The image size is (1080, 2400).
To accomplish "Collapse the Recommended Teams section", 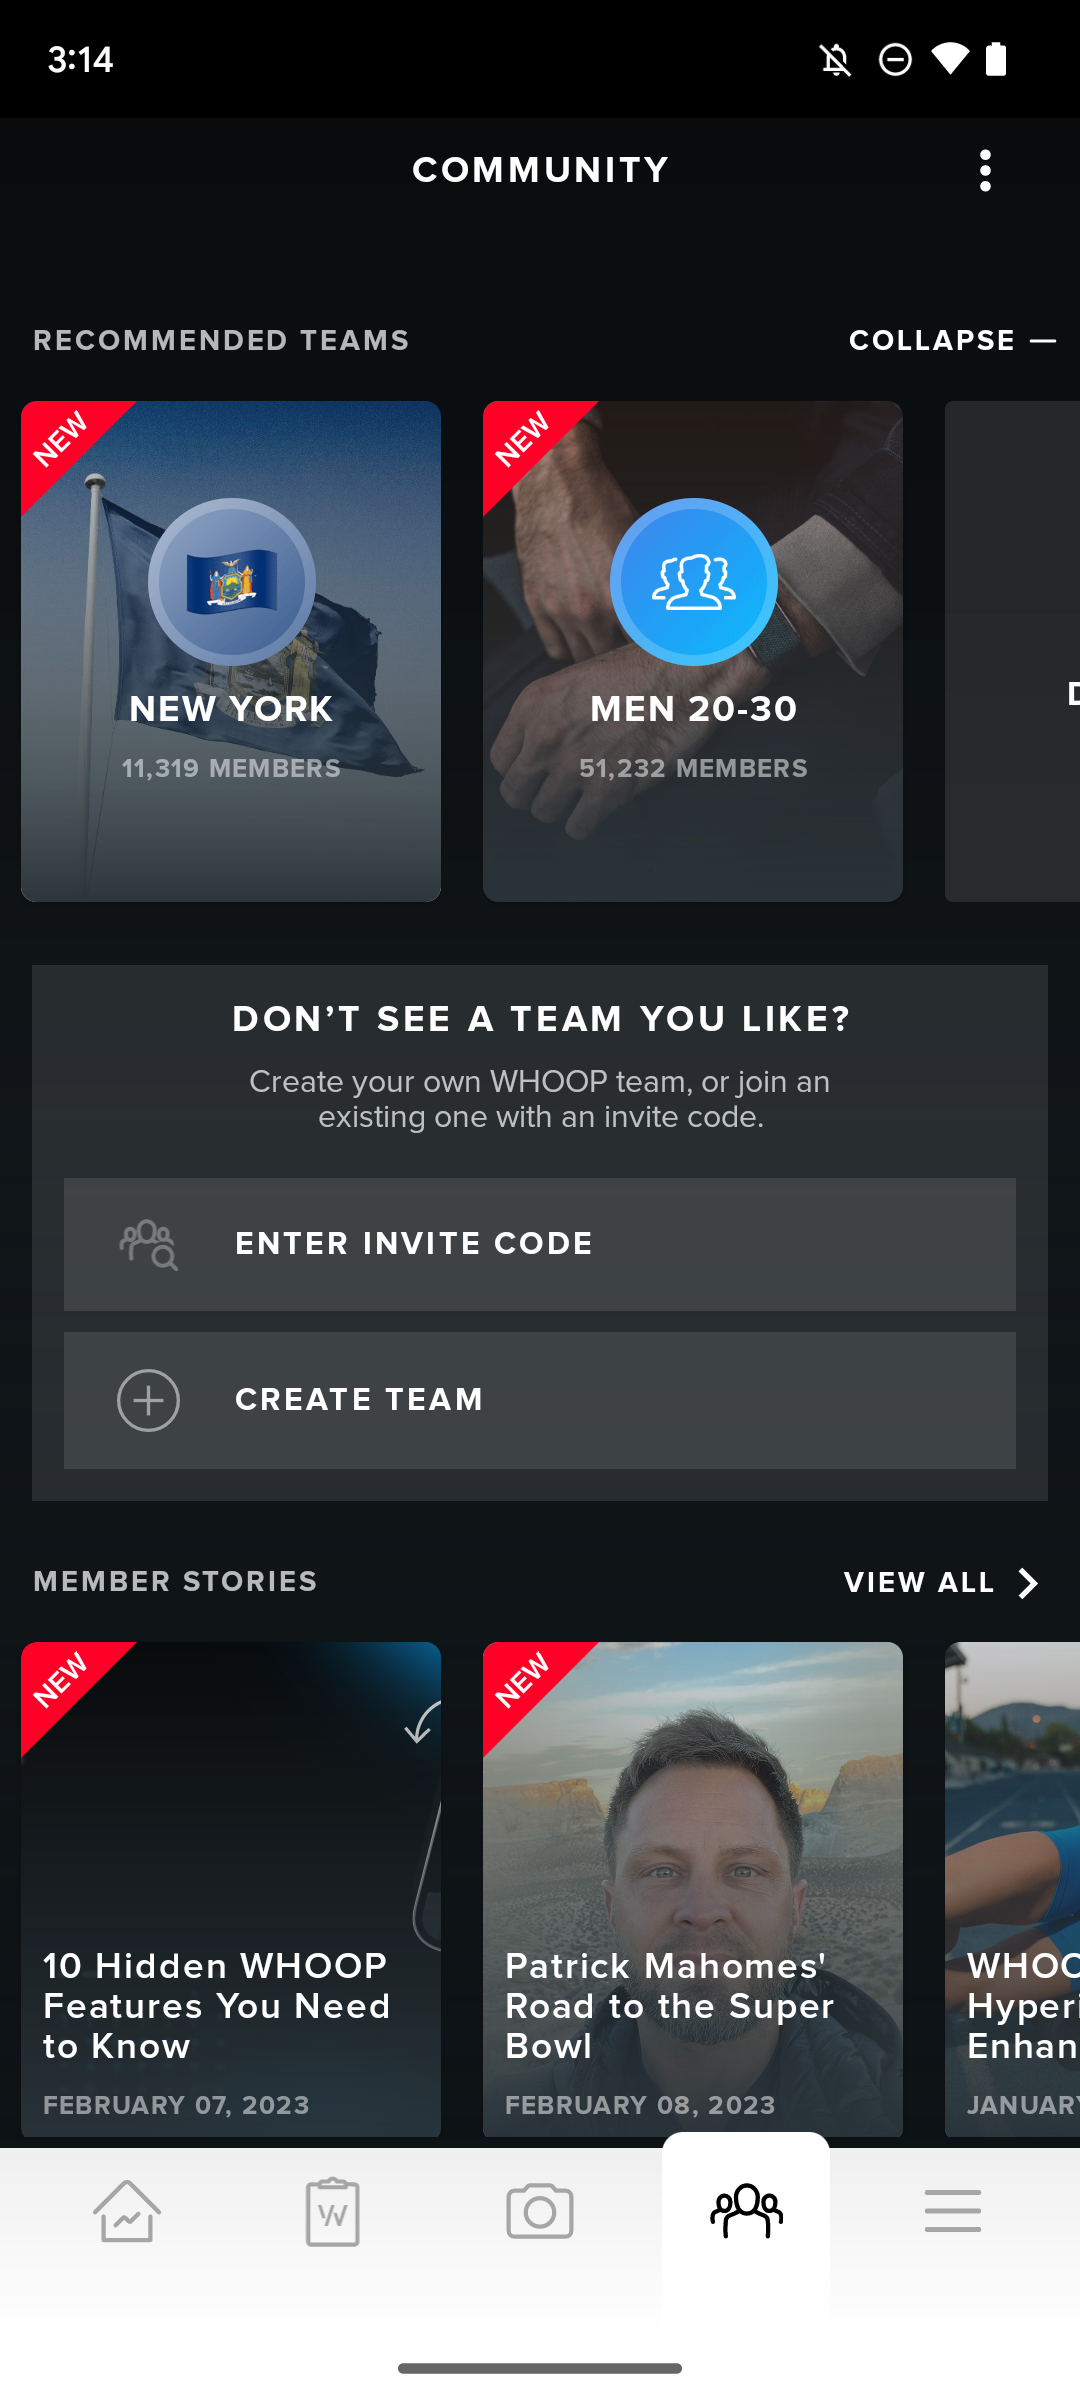I will [952, 341].
